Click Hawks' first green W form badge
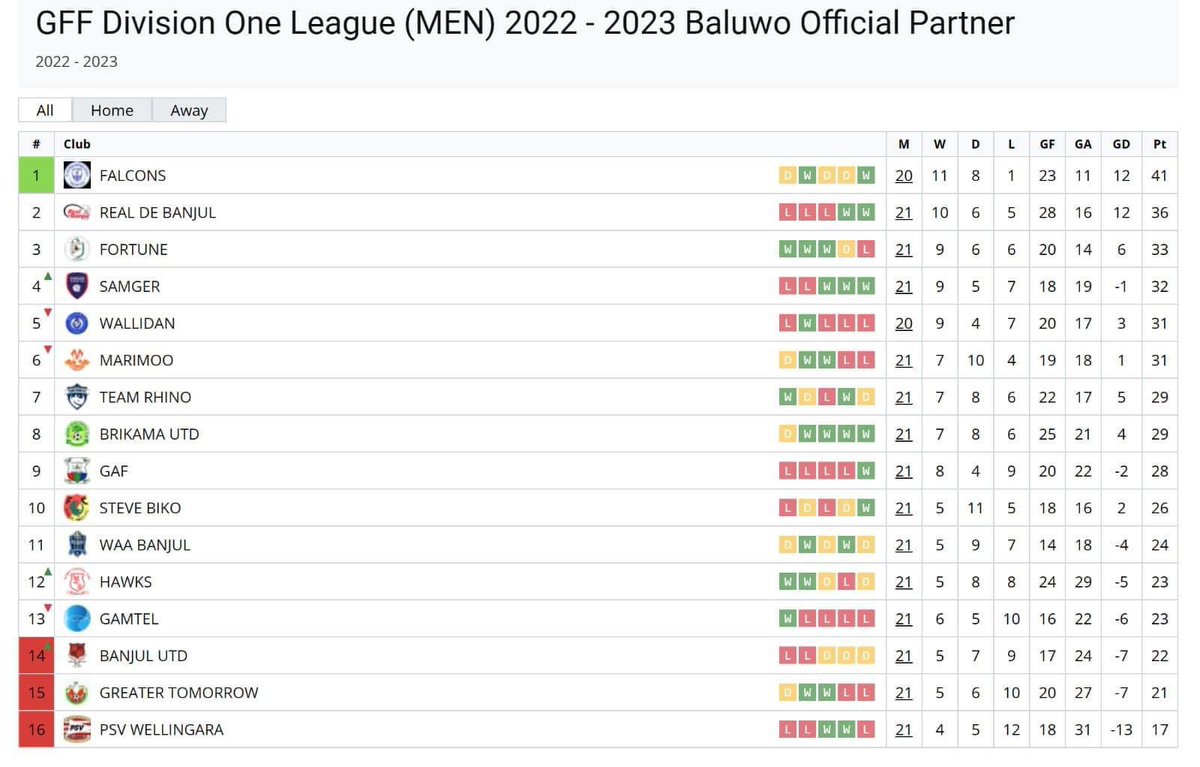This screenshot has height=767, width=1200. [x=788, y=582]
